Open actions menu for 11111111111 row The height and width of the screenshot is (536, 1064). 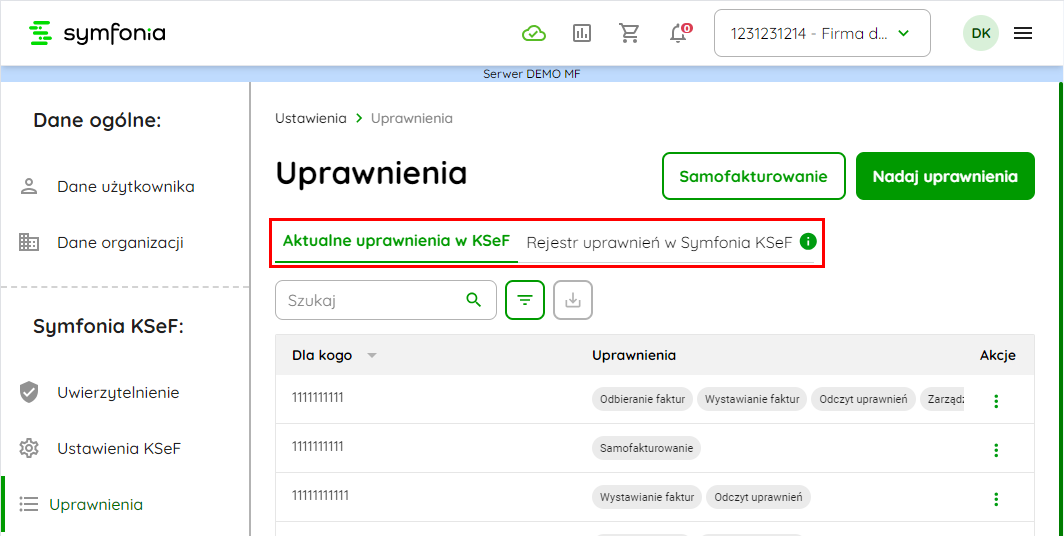point(996,499)
